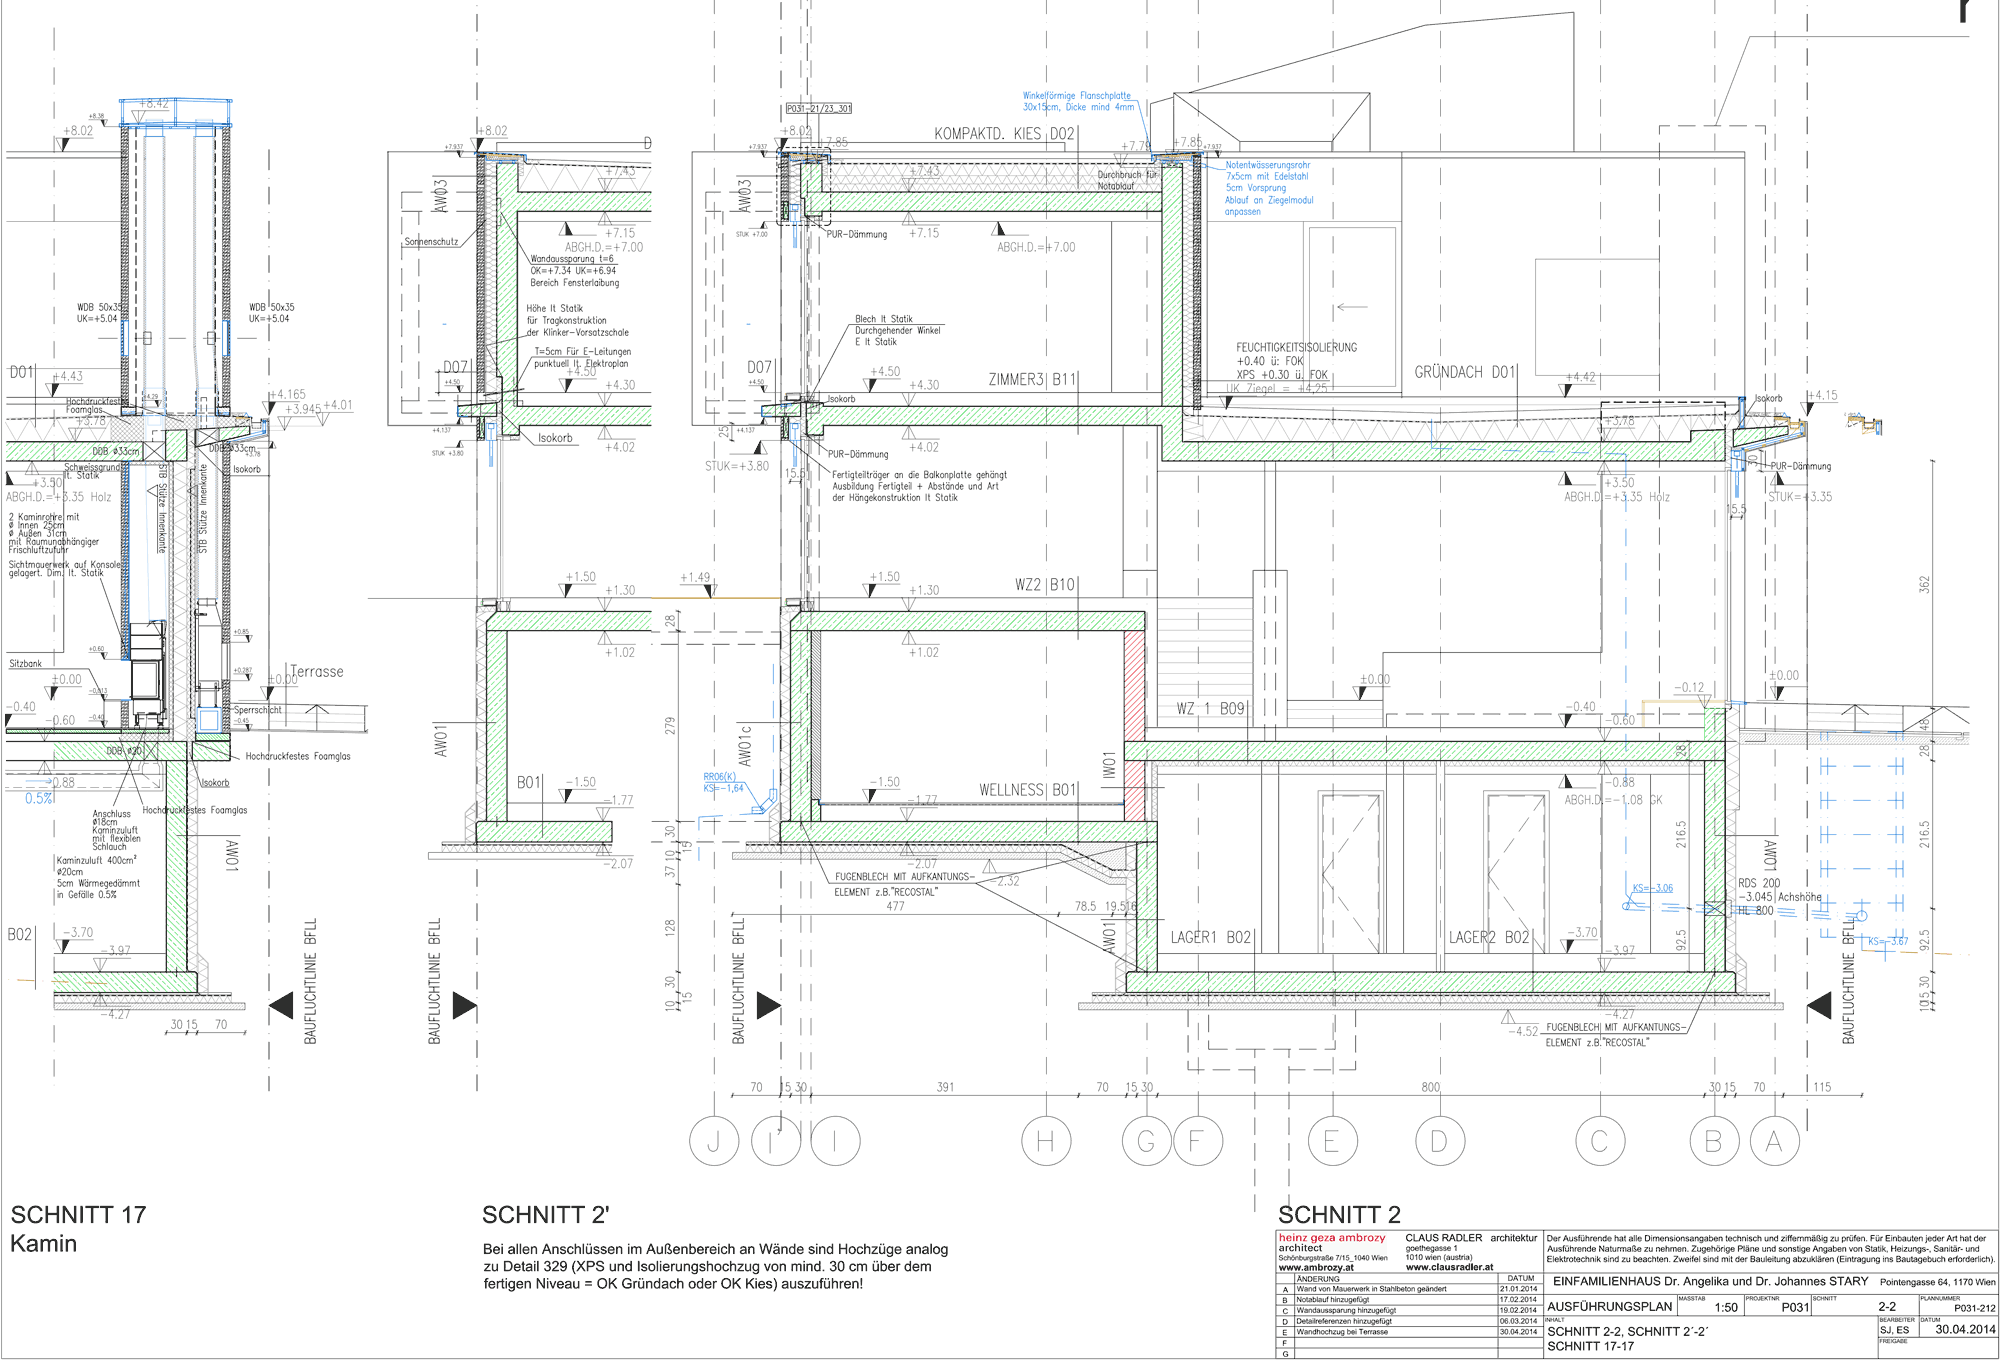Image resolution: width=2000 pixels, height=1360 pixels.
Task: Click the 'Sperrschicht' annotation
Action: click(x=258, y=710)
